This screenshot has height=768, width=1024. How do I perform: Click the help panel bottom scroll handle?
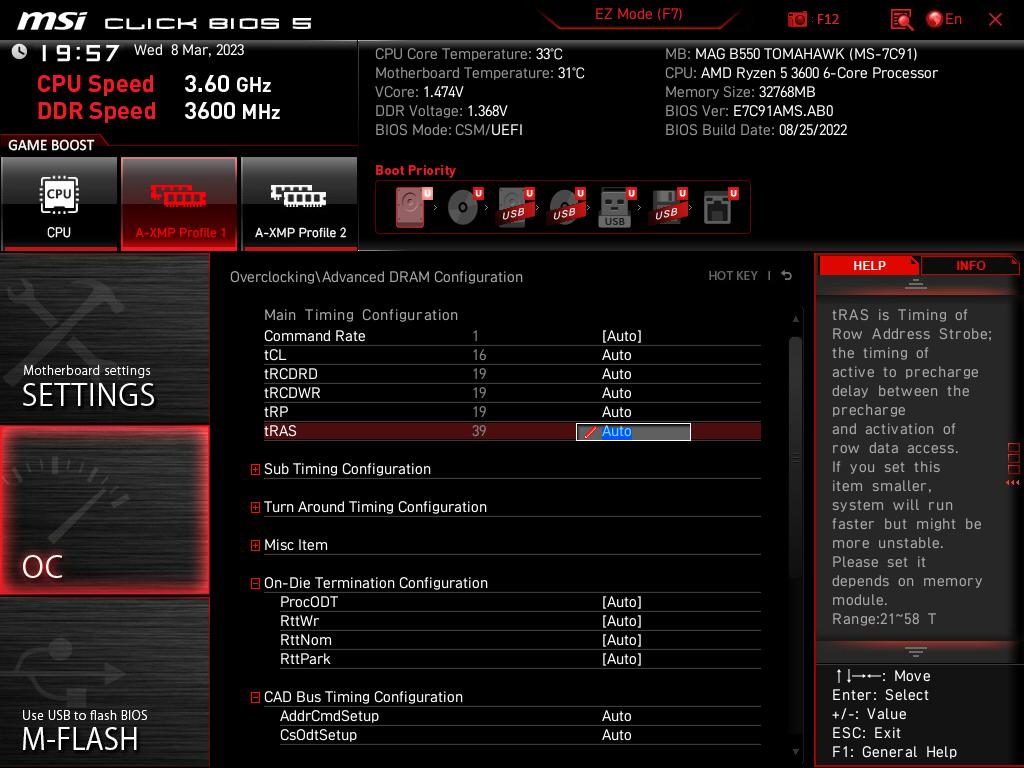[x=916, y=652]
